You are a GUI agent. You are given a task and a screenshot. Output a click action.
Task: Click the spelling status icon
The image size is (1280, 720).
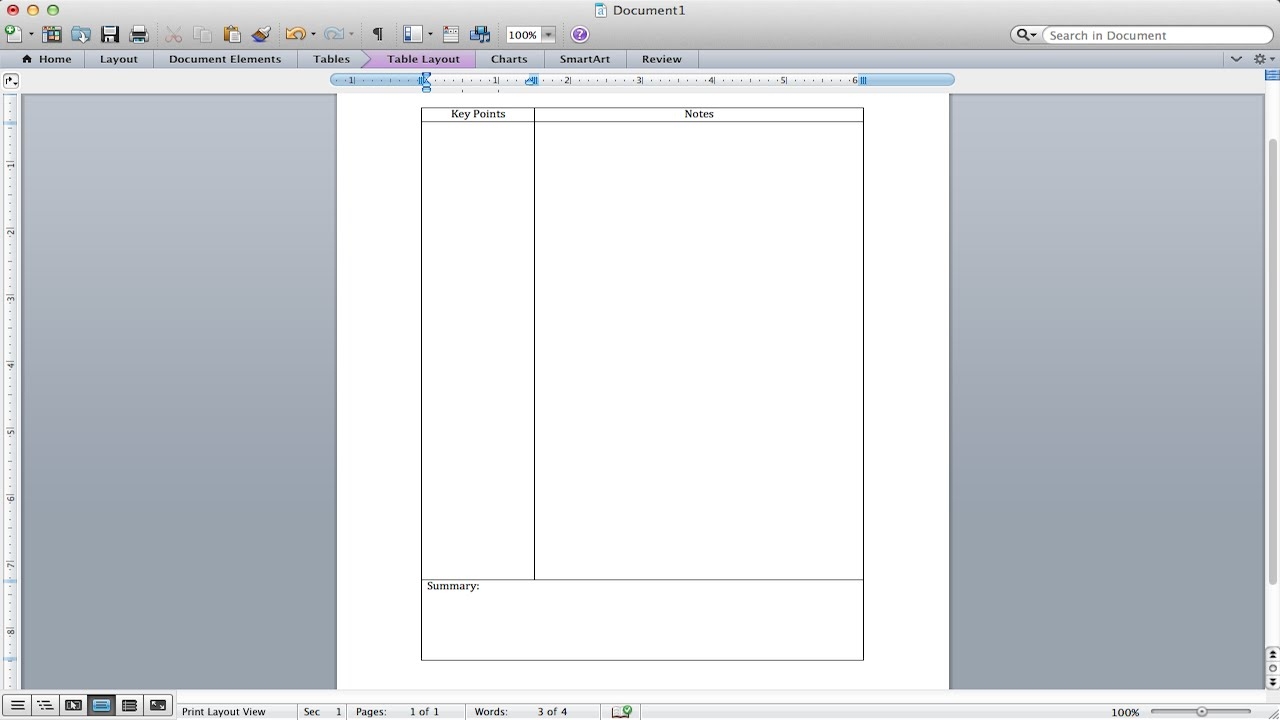coord(621,711)
